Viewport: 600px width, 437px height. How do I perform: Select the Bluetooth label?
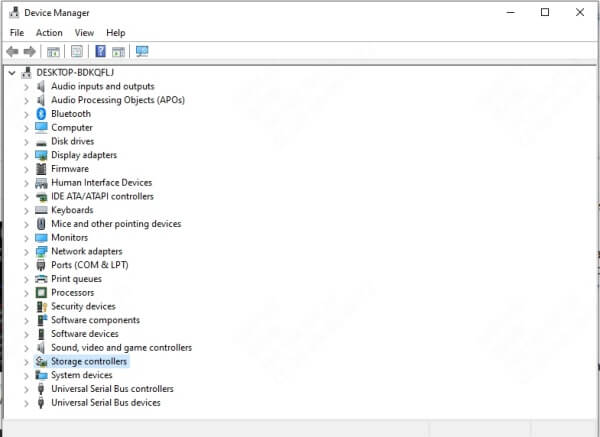(71, 114)
